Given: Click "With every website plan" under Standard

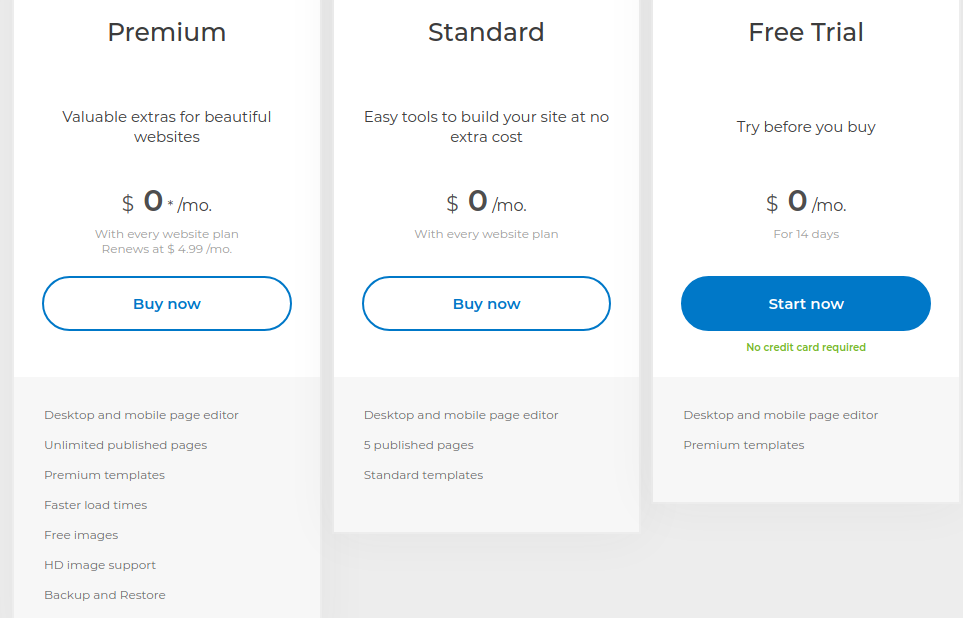Looking at the screenshot, I should pos(486,234).
